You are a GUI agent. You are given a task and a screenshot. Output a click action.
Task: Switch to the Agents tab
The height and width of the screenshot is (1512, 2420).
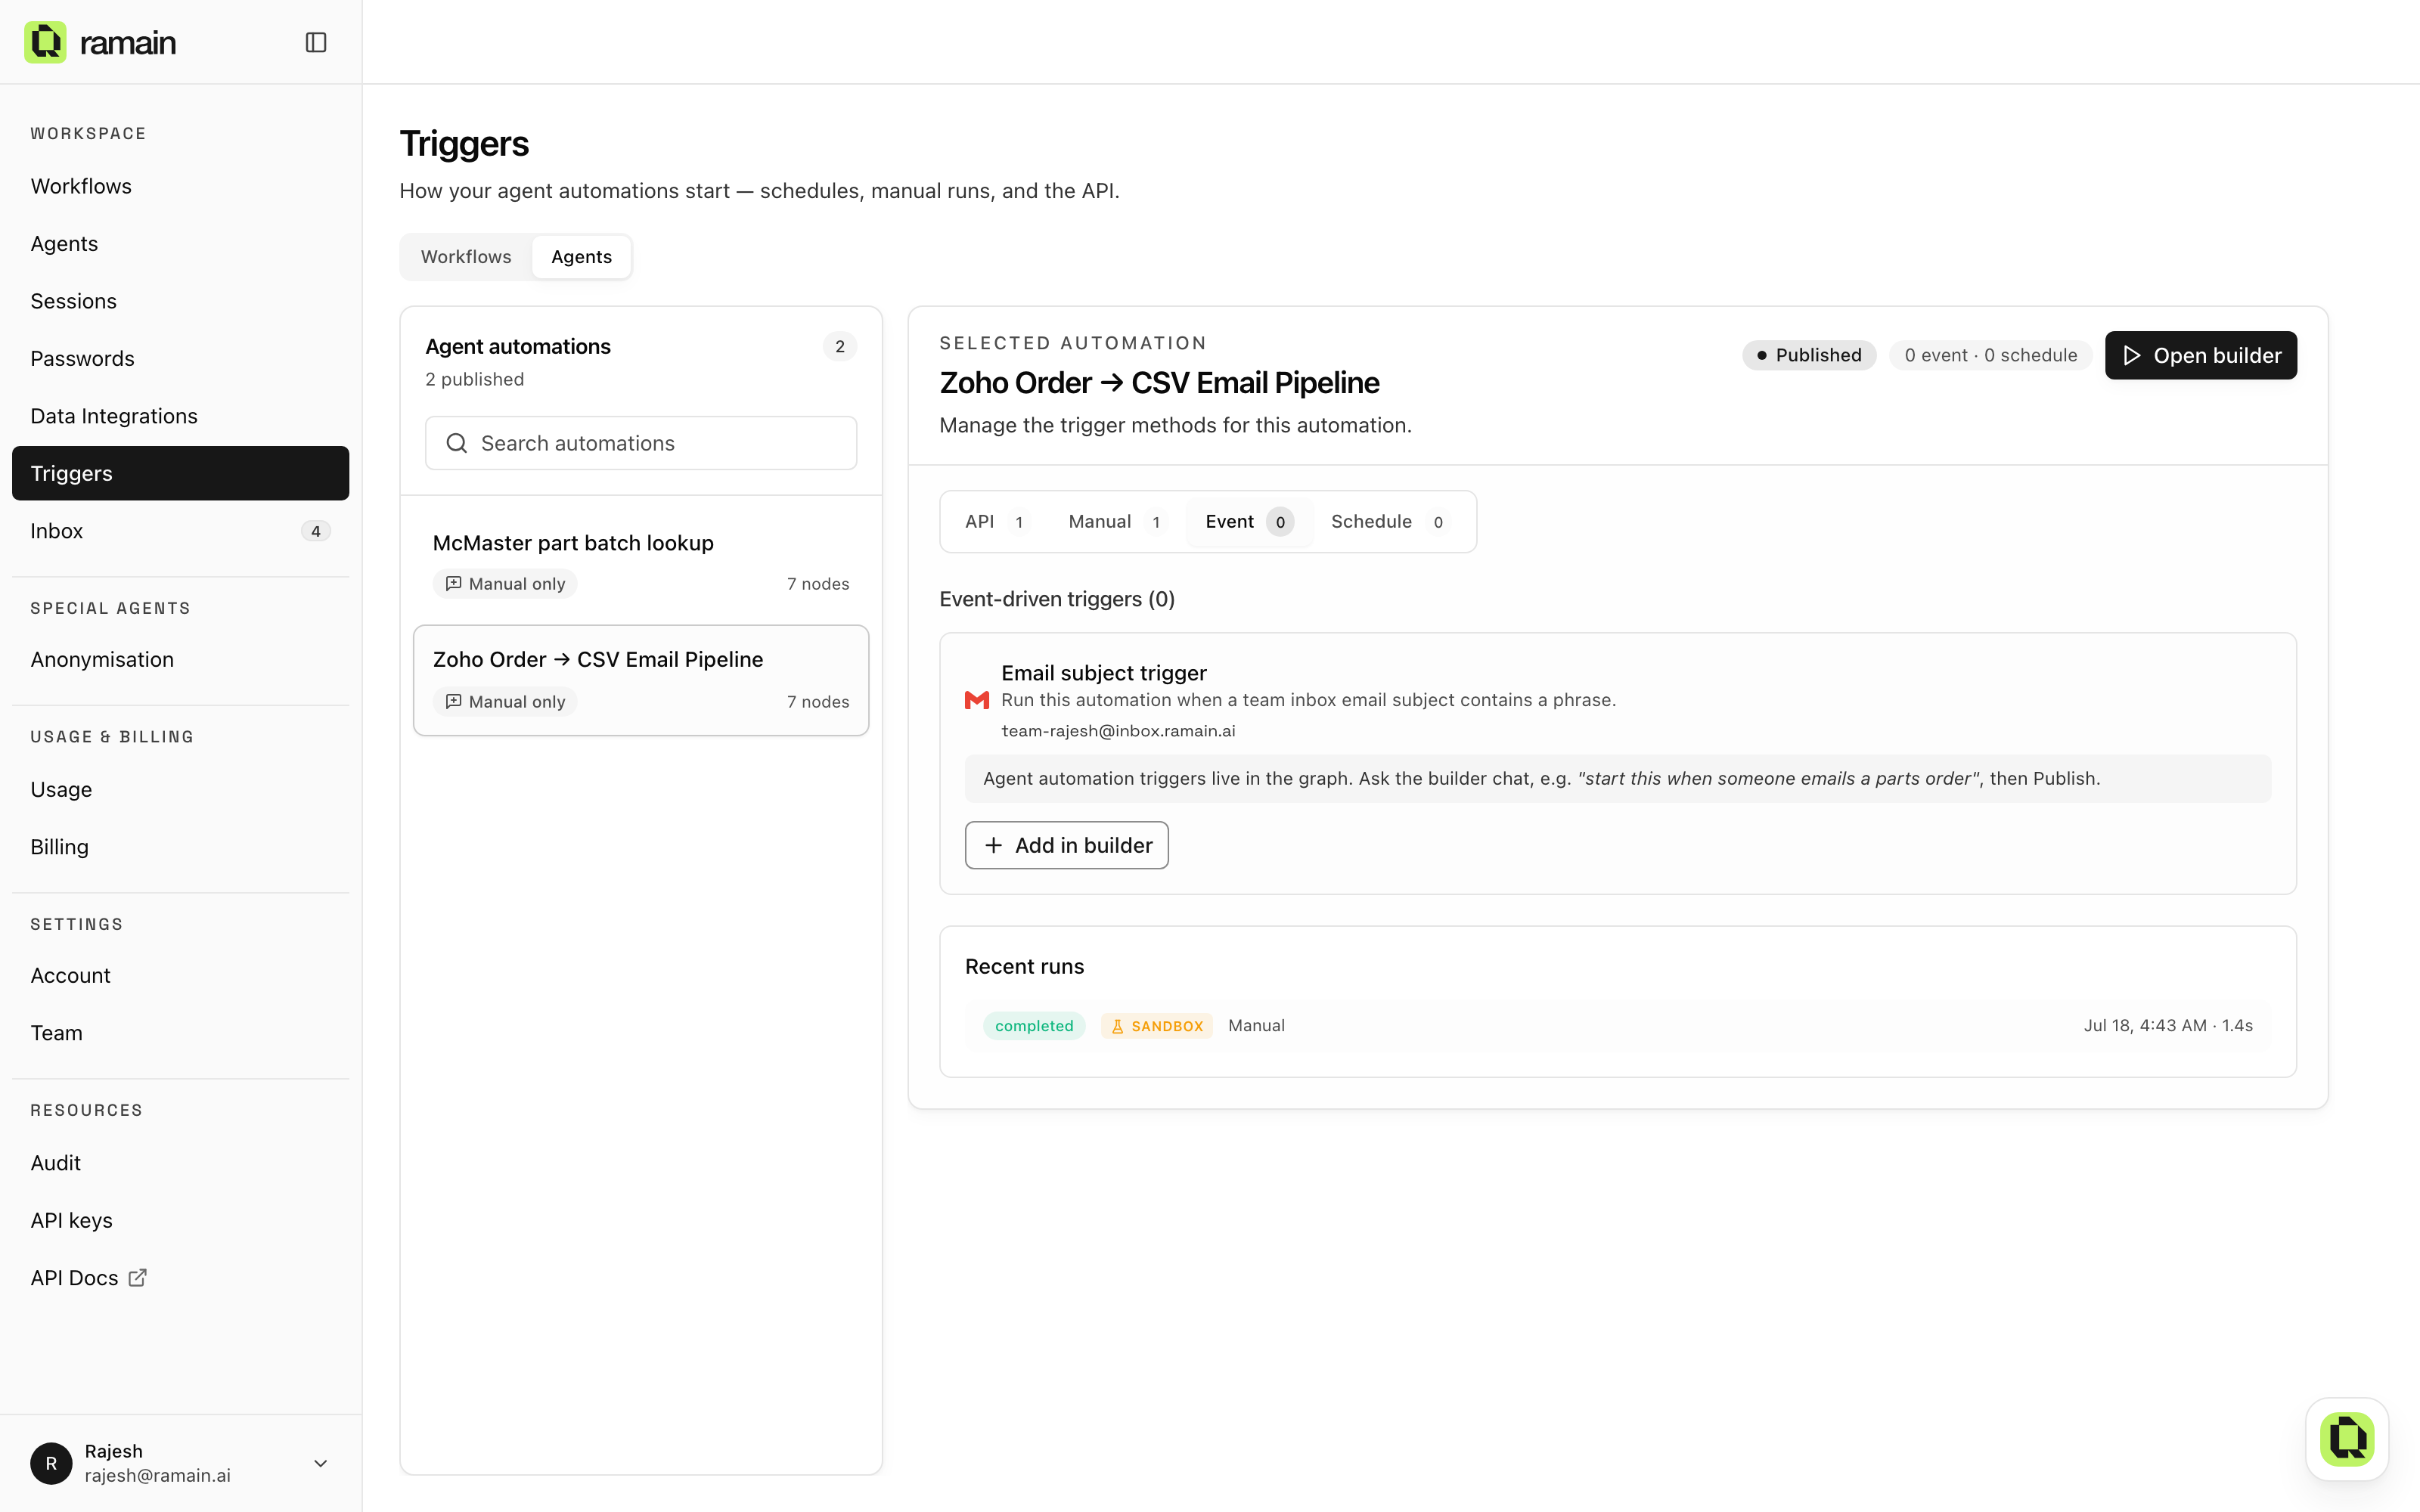[x=581, y=257]
